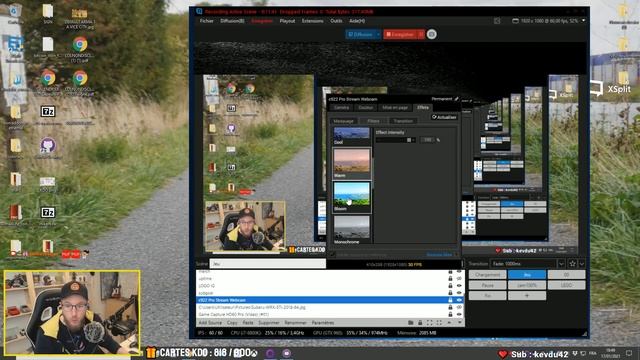The height and width of the screenshot is (360, 640).
Task: Open the Fichier menu
Action: coord(207,21)
